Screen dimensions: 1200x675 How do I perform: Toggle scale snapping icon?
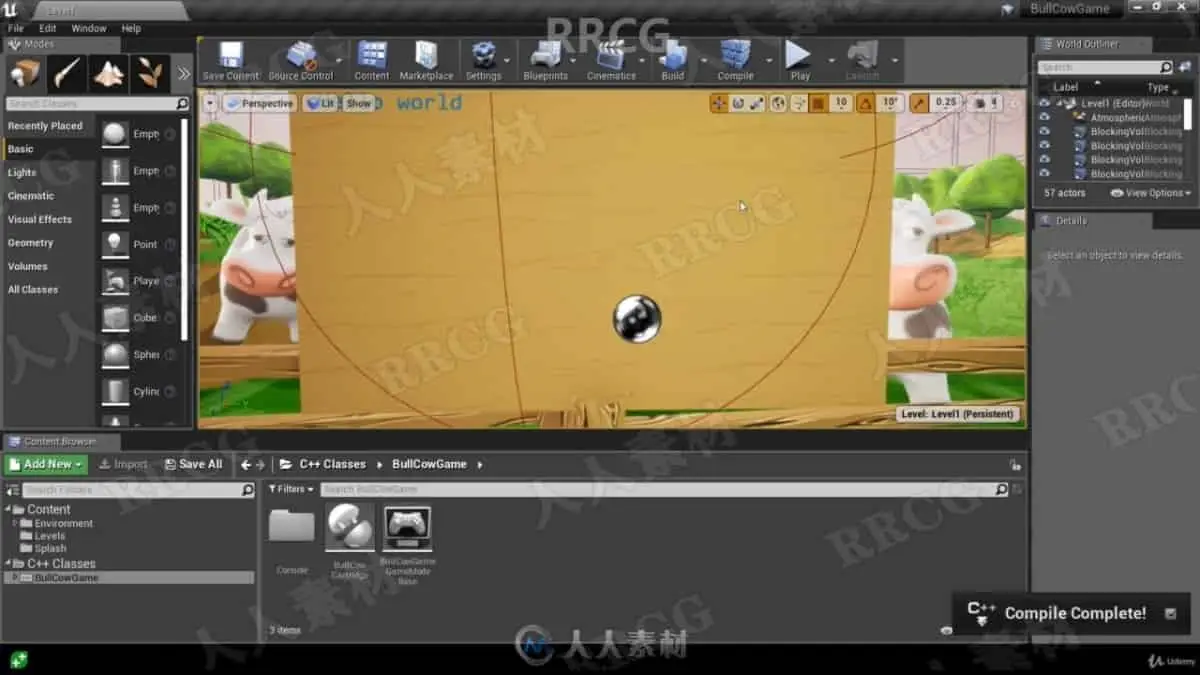(x=918, y=103)
